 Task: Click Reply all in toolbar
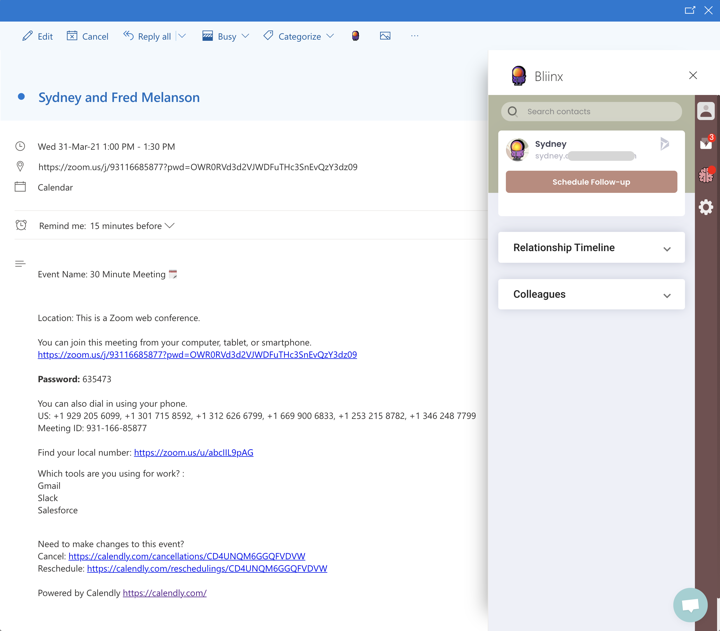(x=147, y=36)
